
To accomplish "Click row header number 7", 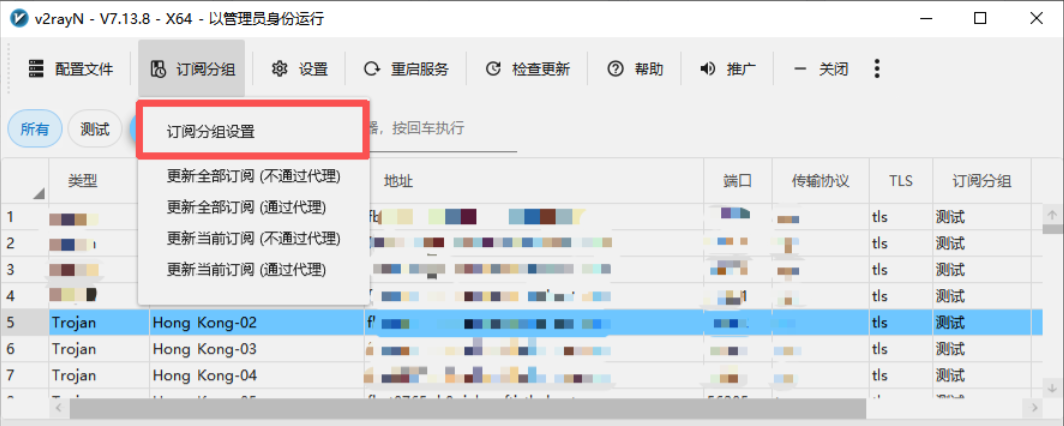I will [25, 375].
